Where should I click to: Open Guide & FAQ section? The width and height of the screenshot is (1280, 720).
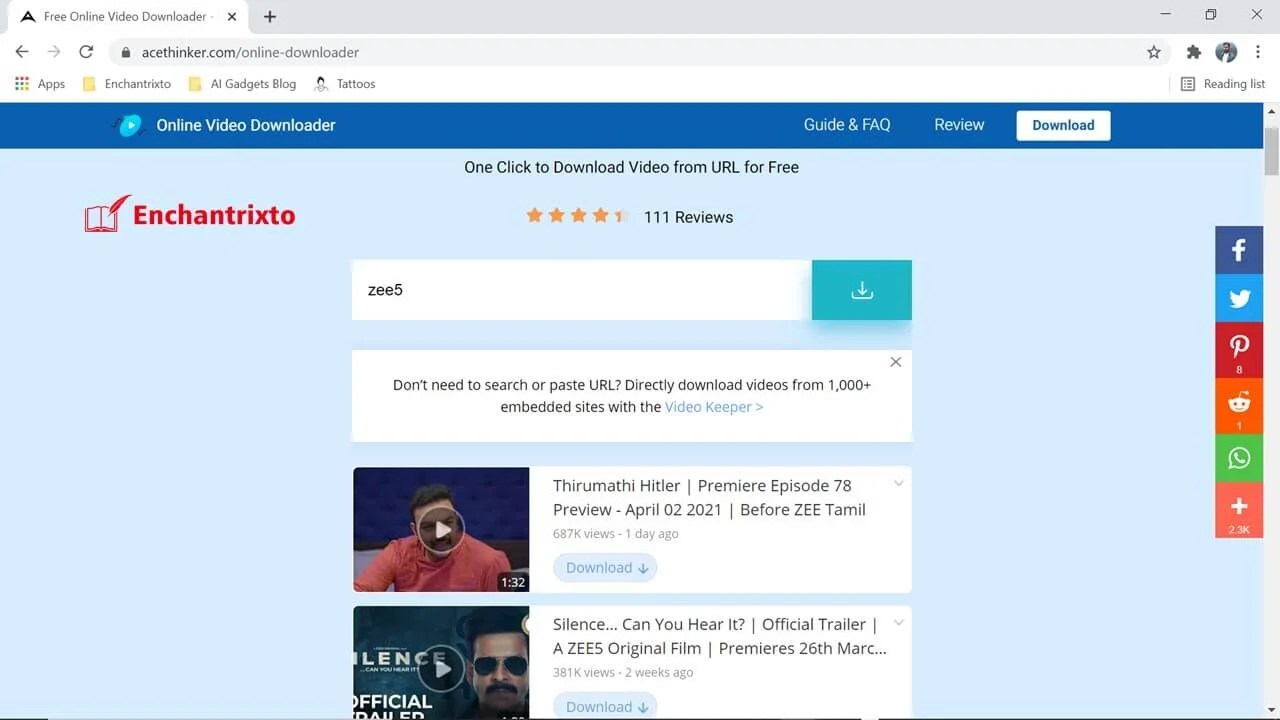click(x=847, y=125)
